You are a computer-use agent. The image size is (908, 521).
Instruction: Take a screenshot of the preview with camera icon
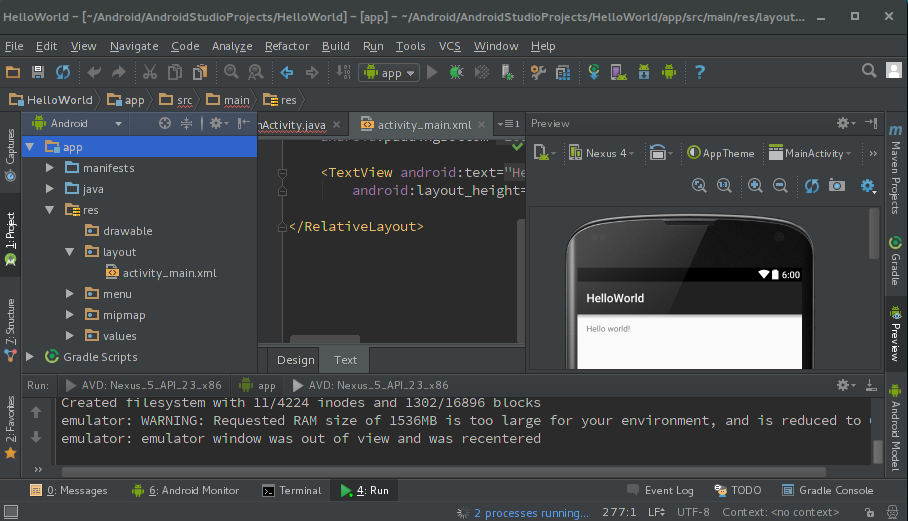pos(837,185)
